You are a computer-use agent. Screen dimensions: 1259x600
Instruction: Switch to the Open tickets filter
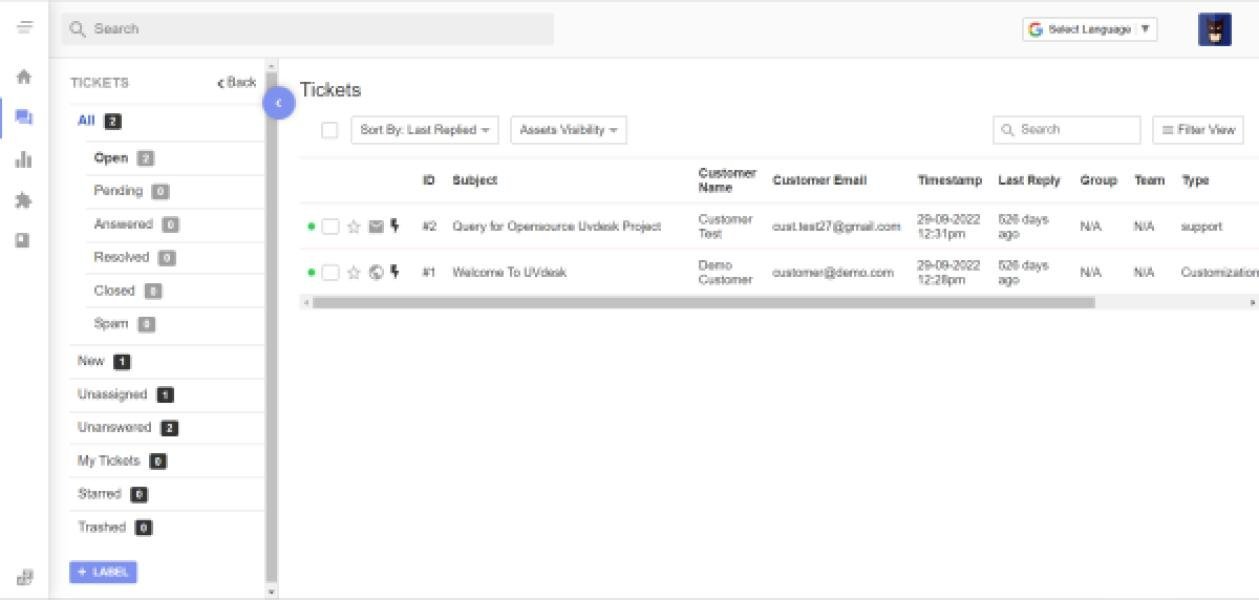[x=111, y=157]
